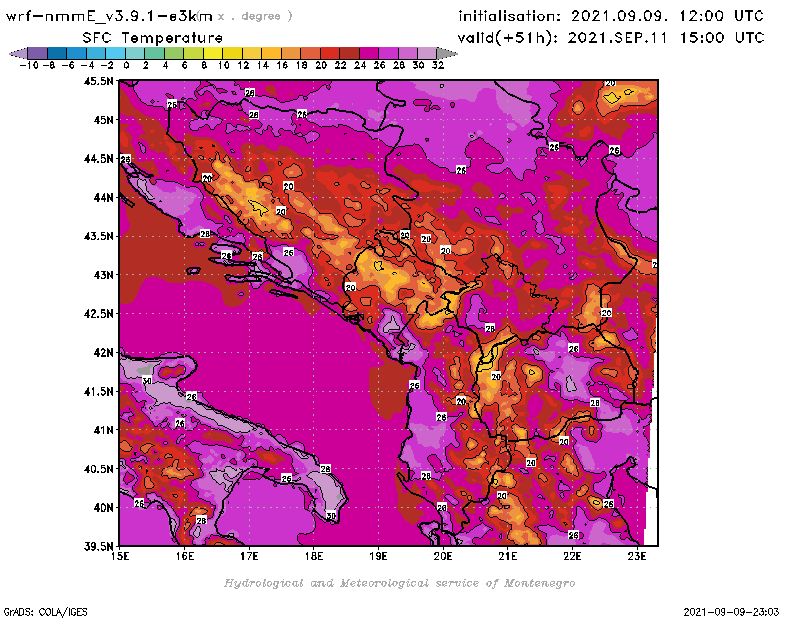800x618 pixels.
Task: Click the '44N' latitude axis label
Action: pos(103,197)
